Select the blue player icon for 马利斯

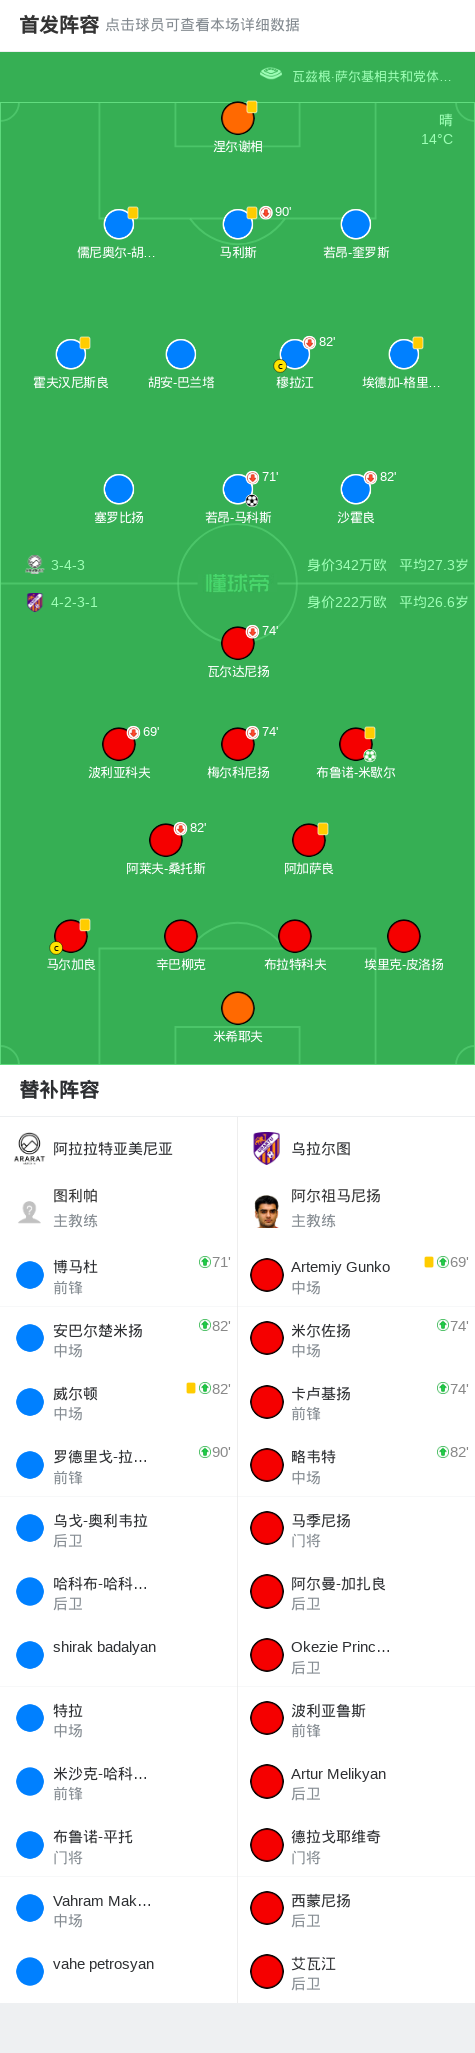pyautogui.click(x=237, y=224)
